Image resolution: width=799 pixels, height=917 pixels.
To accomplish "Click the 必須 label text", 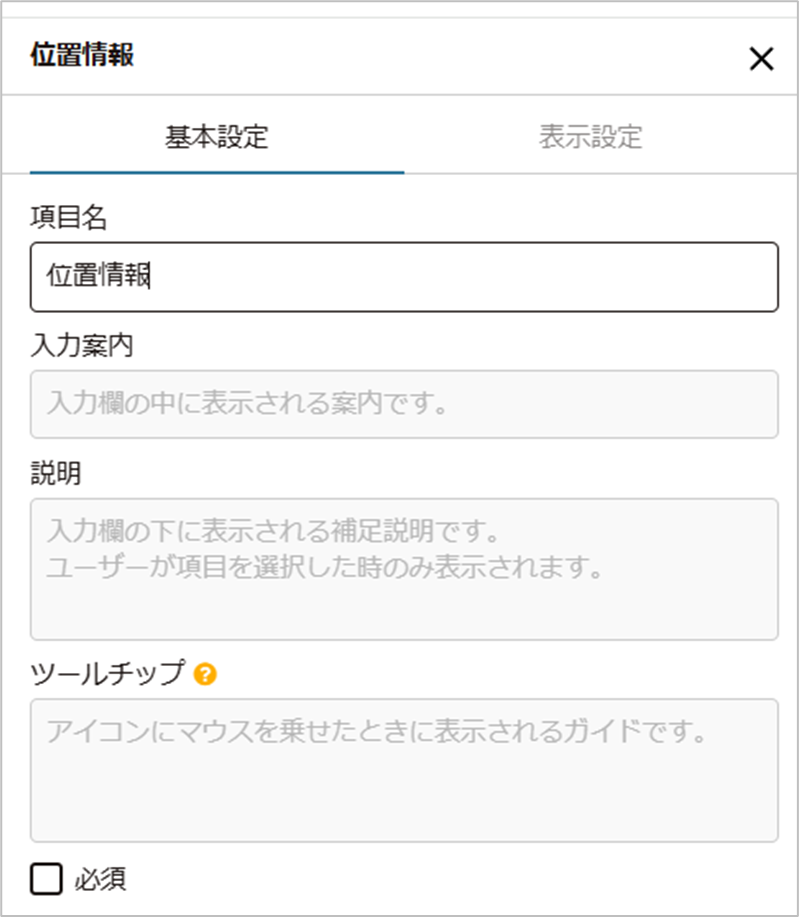I will (x=100, y=879).
